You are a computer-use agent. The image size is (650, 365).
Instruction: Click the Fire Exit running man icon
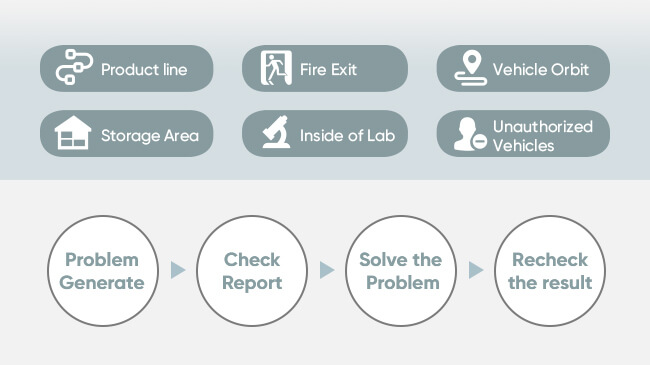pos(276,68)
